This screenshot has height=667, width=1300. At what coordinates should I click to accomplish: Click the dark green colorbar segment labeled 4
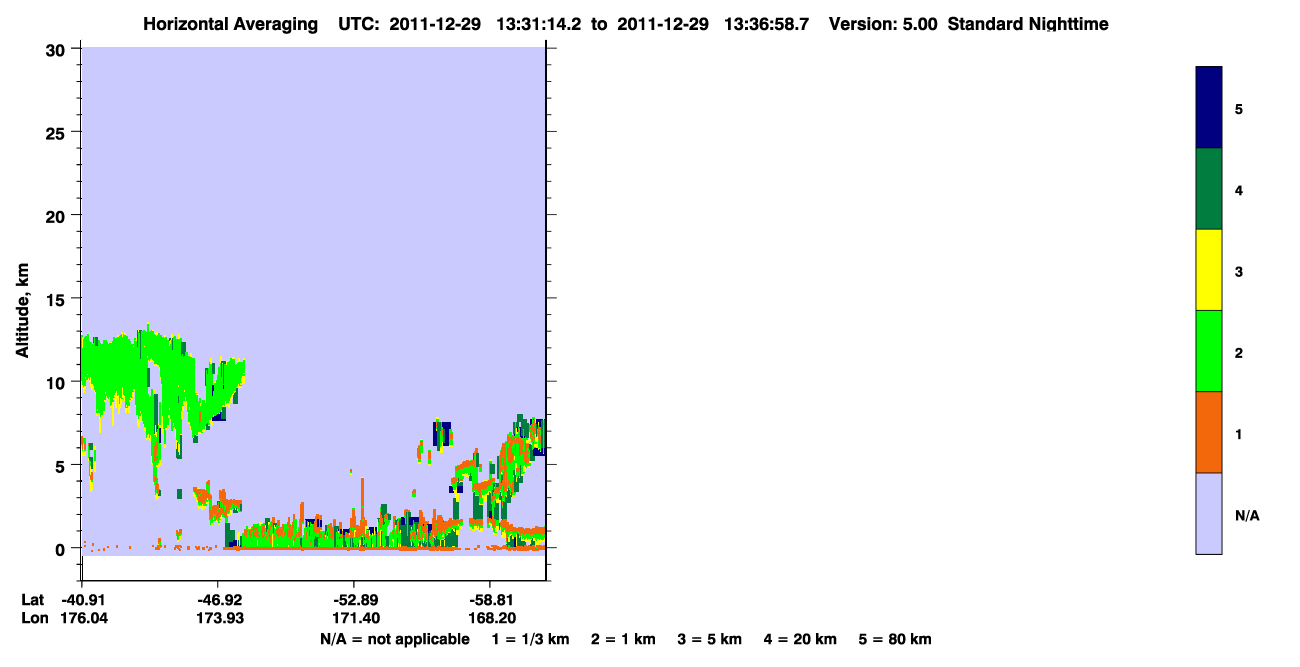(x=1209, y=189)
